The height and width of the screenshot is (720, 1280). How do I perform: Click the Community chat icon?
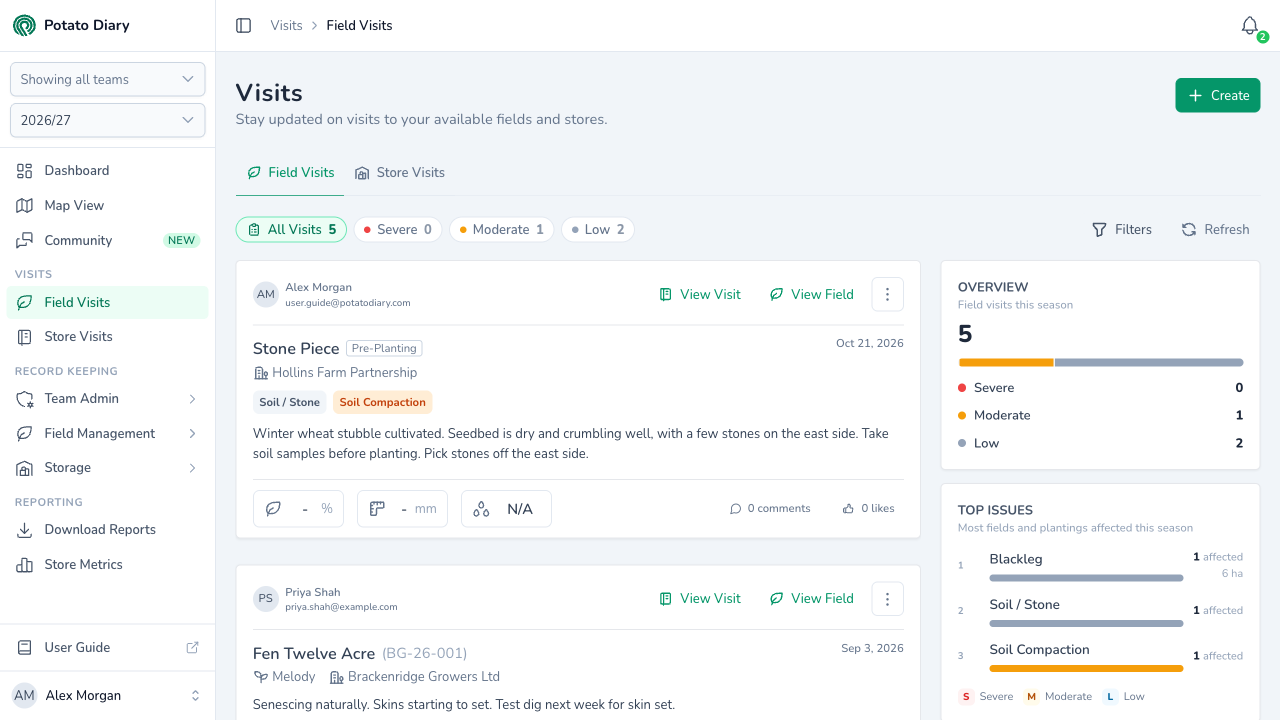coord(25,240)
